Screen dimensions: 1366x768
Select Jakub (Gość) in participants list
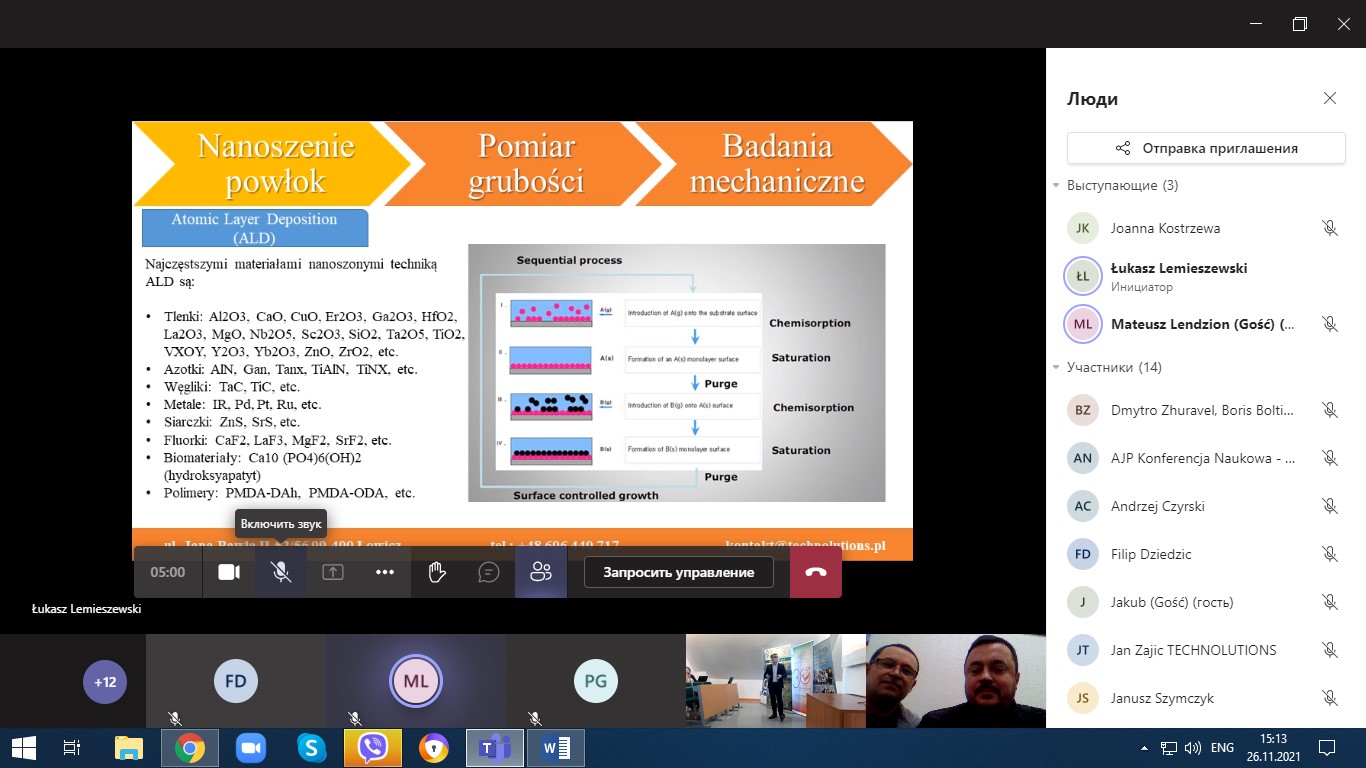tap(1206, 602)
